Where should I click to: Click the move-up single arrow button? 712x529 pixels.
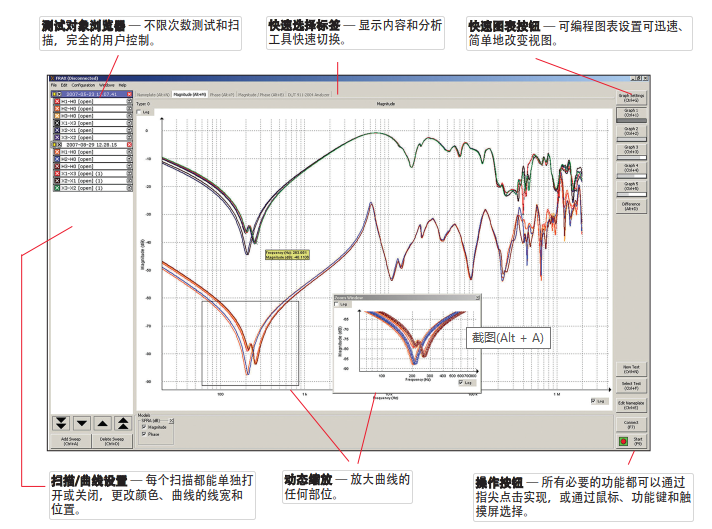pos(102,423)
